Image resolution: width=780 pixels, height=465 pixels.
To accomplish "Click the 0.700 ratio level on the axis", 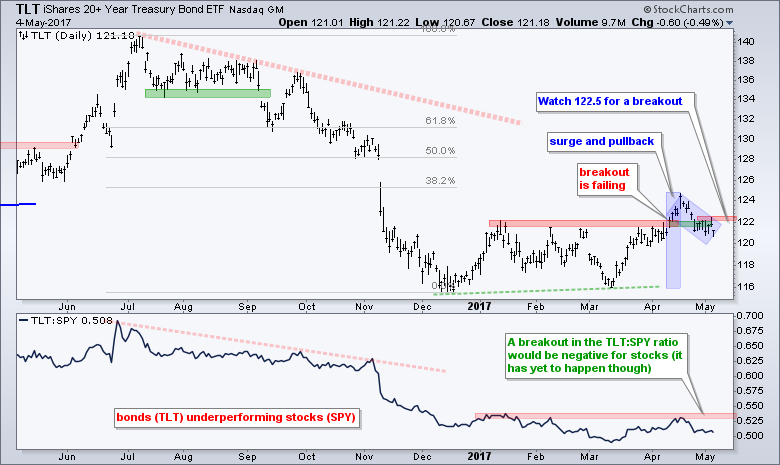I will pos(749,315).
